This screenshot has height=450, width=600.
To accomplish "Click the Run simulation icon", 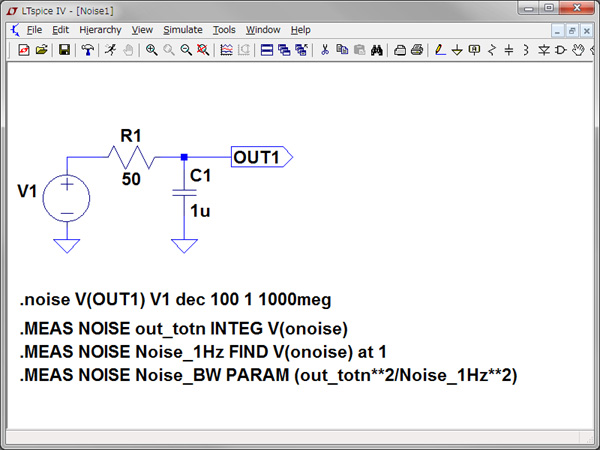I will coord(112,50).
